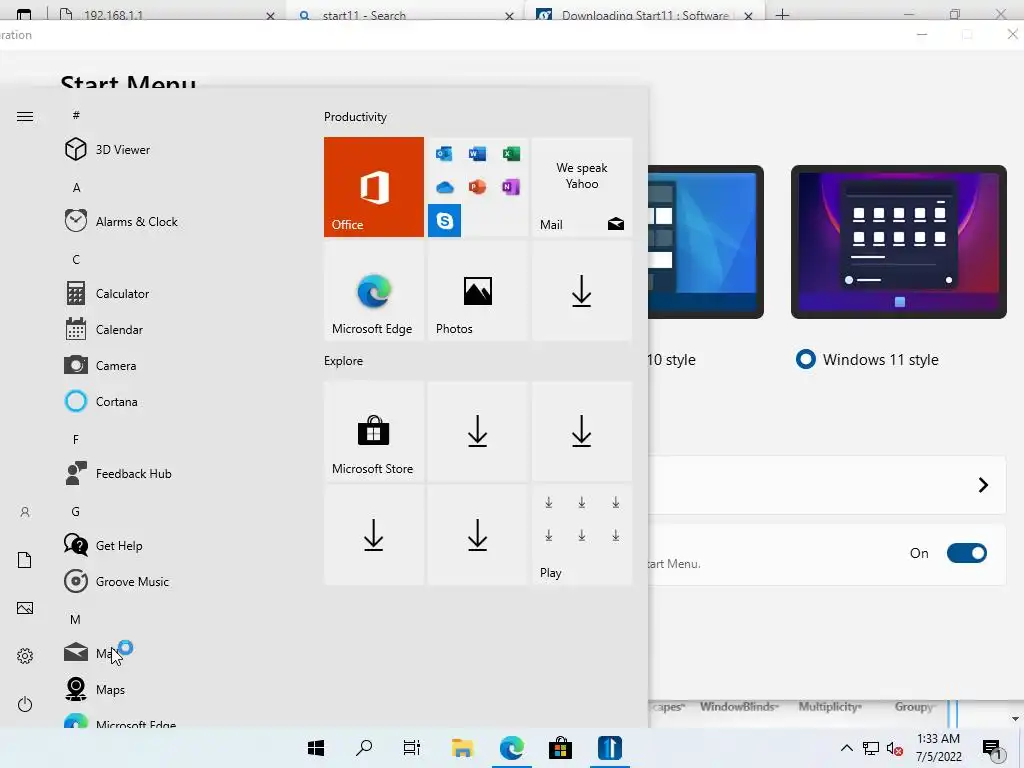Expand the Start menu hamburger button
The width and height of the screenshot is (1024, 768).
[25, 116]
